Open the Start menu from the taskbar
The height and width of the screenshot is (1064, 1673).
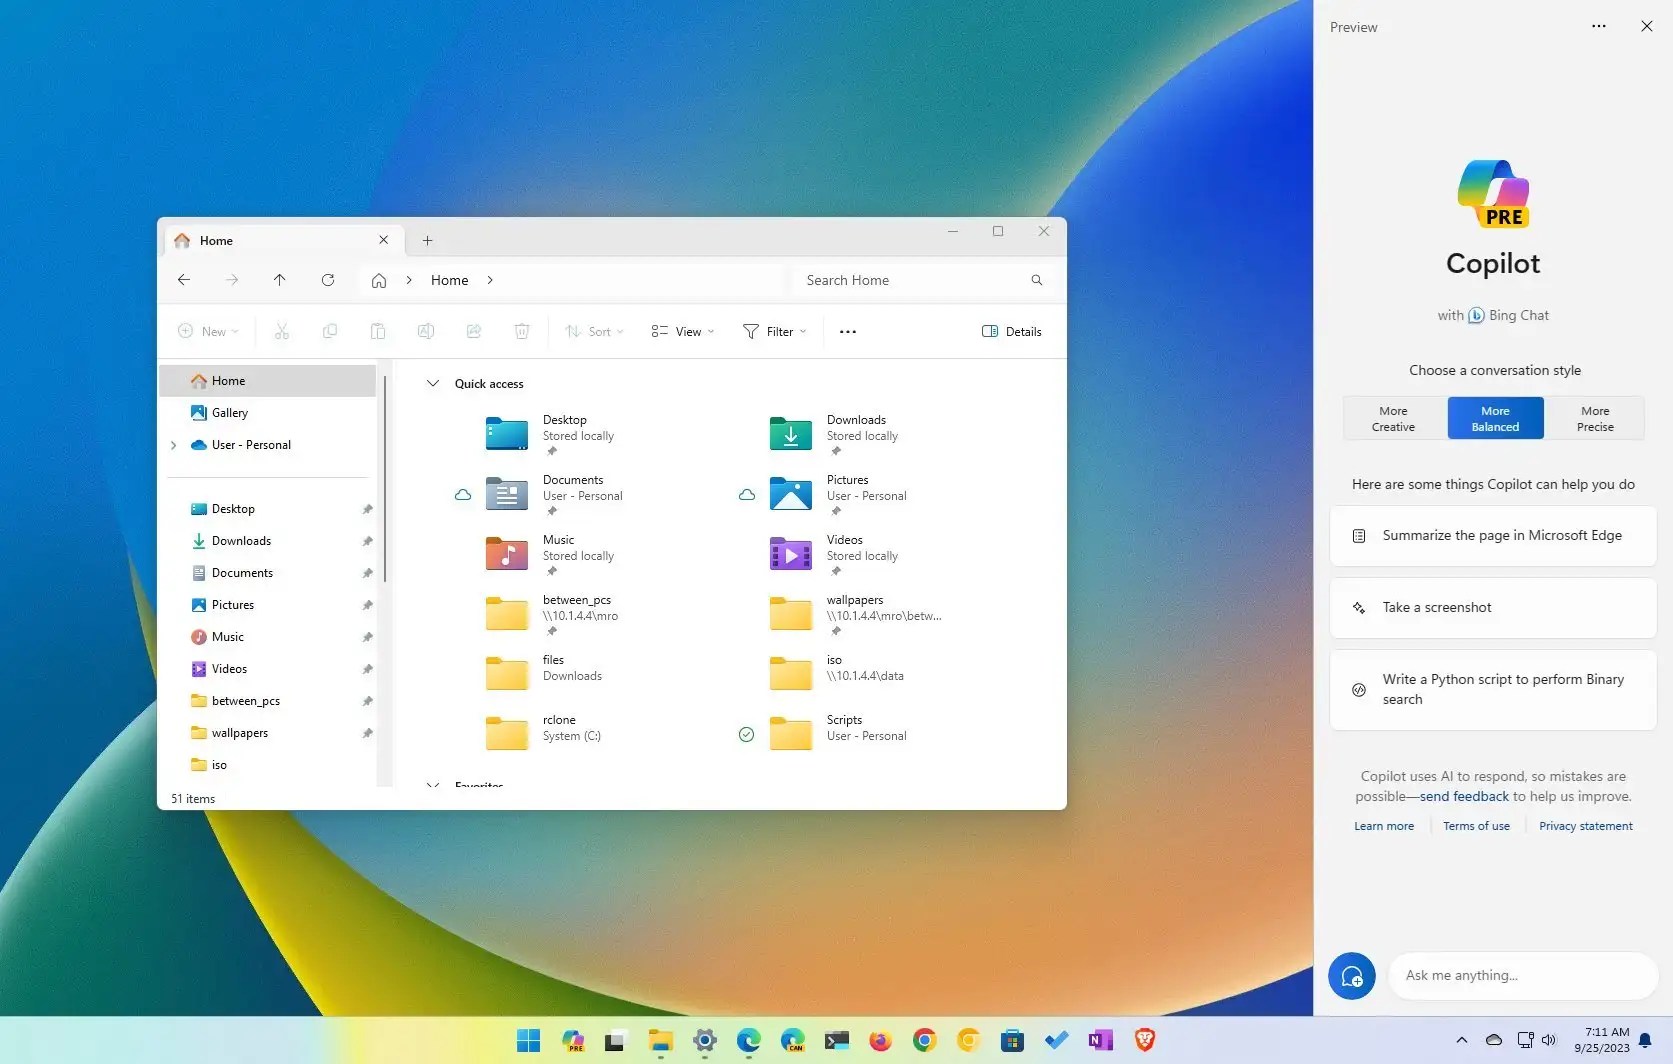pos(529,1041)
